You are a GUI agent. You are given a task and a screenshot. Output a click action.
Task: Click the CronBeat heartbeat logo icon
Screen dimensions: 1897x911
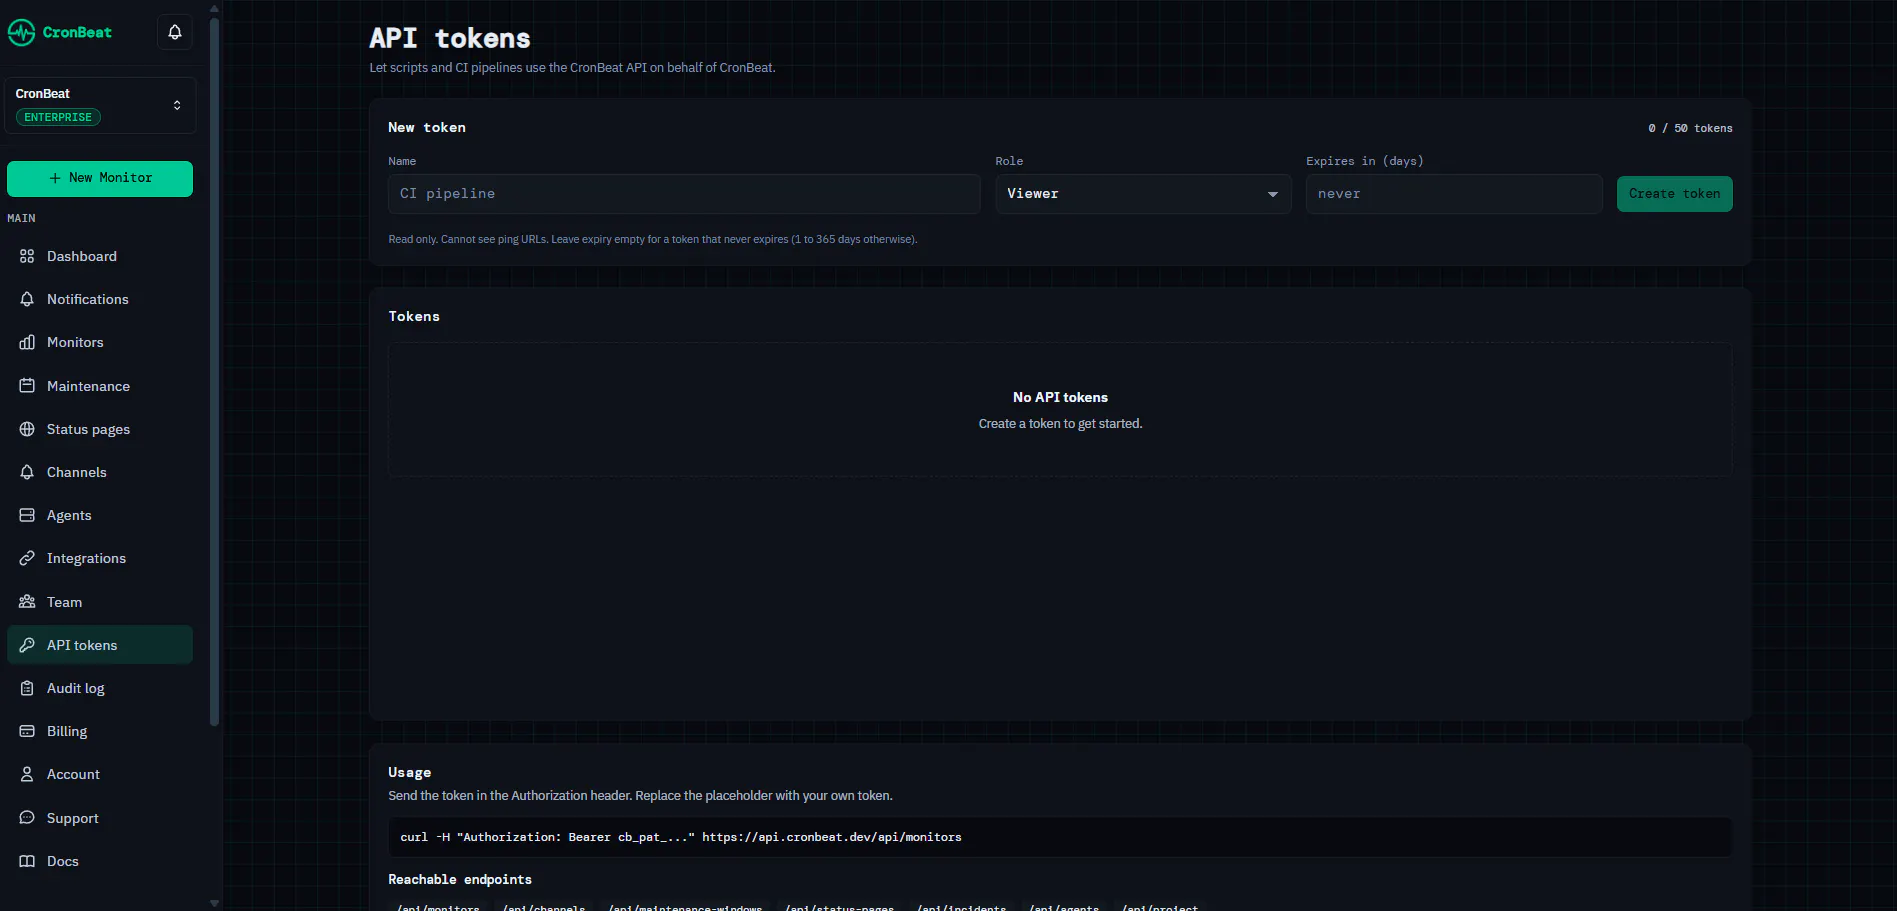[x=21, y=32]
